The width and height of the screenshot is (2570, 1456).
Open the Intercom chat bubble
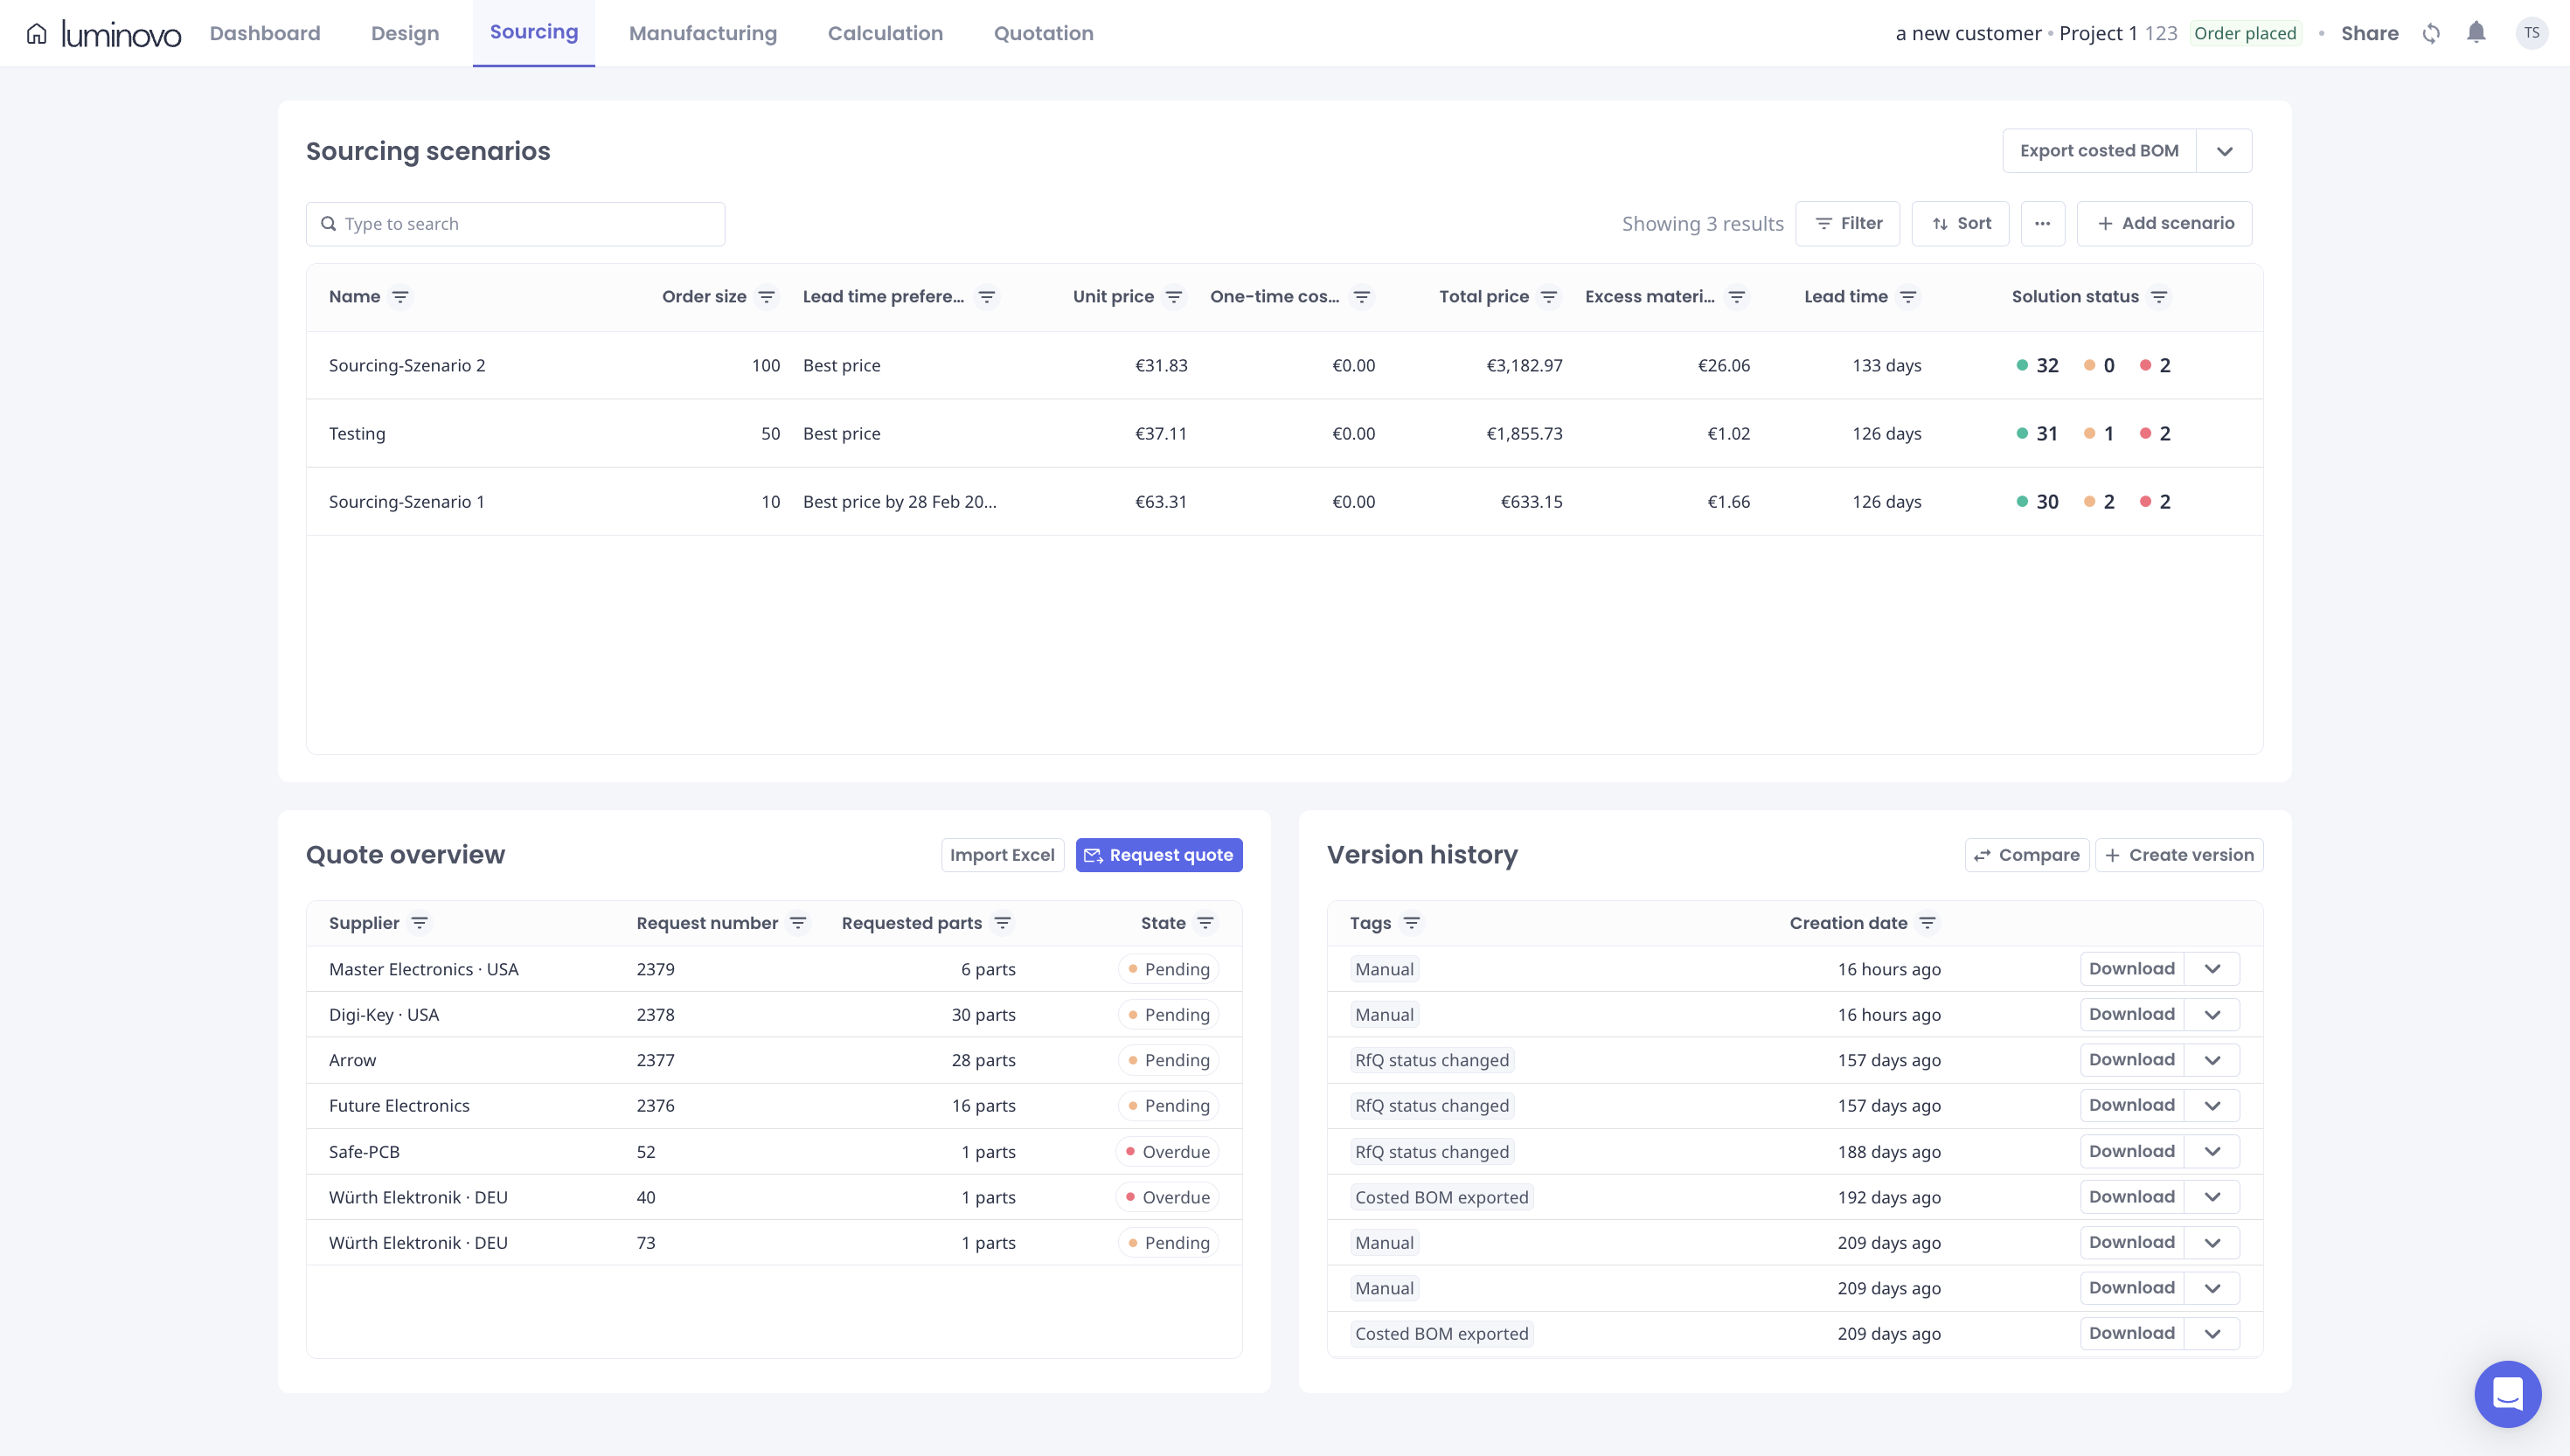[x=2508, y=1393]
